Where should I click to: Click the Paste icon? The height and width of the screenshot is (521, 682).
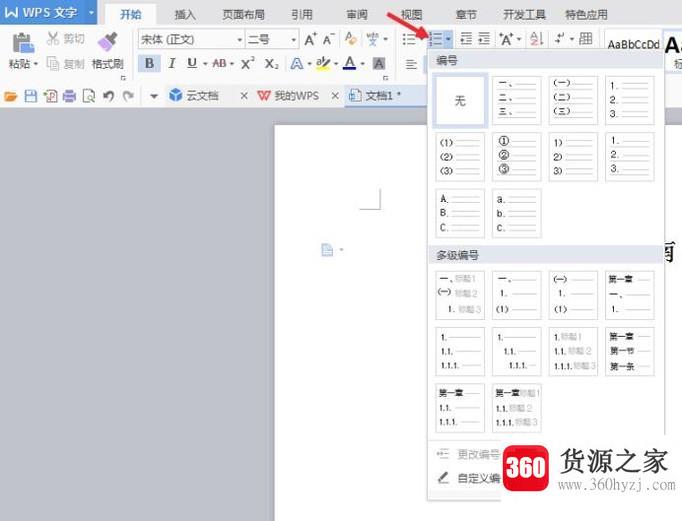coord(23,43)
